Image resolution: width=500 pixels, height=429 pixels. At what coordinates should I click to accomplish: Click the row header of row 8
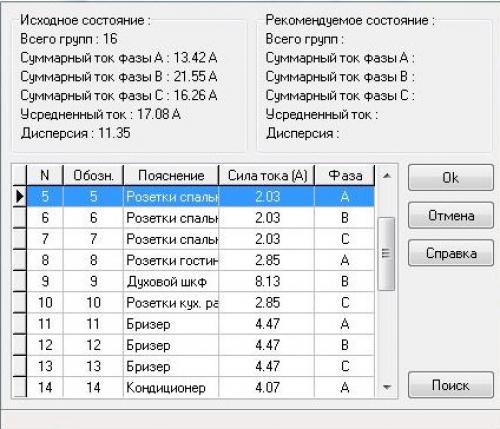(20, 260)
